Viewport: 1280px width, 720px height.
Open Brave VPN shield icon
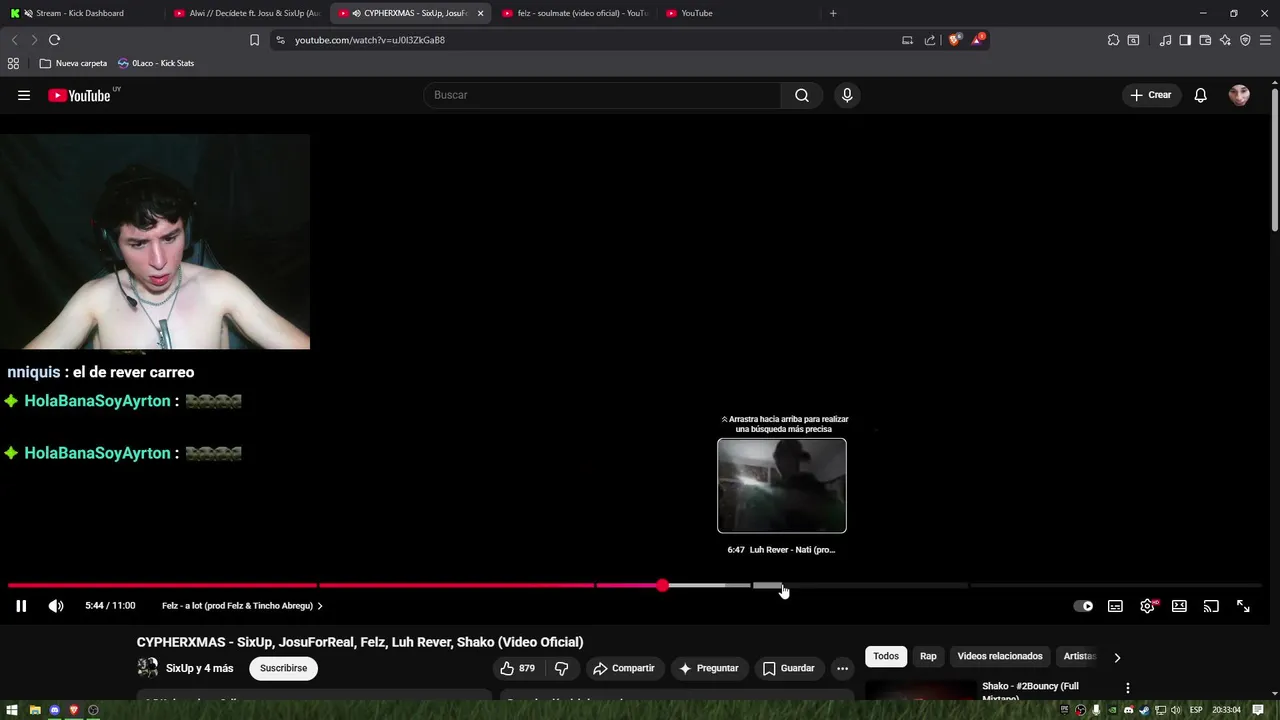[x=1245, y=40]
